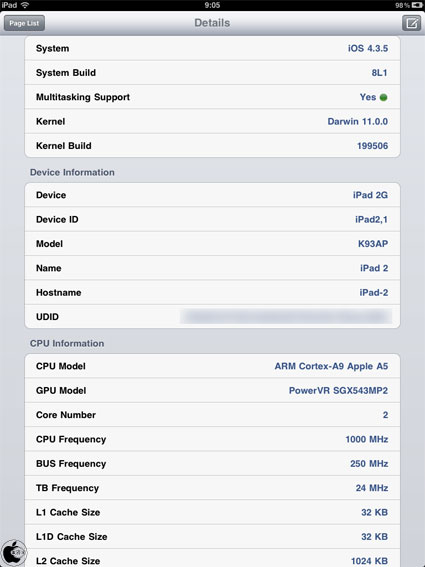Select the L1 Cache Size row
425x567 pixels.
[x=212, y=512]
